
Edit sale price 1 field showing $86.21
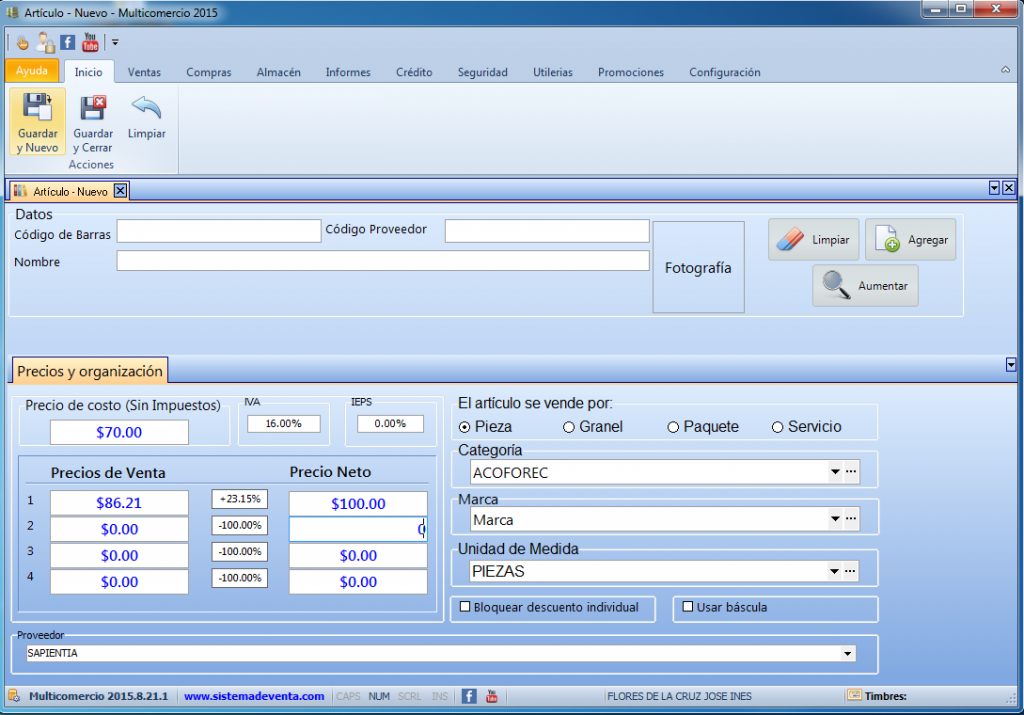[x=119, y=503]
